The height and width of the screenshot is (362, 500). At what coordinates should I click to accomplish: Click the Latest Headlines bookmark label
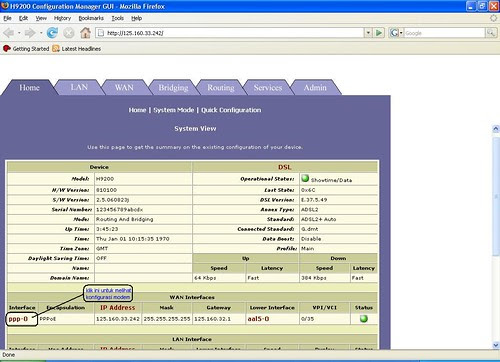click(81, 49)
